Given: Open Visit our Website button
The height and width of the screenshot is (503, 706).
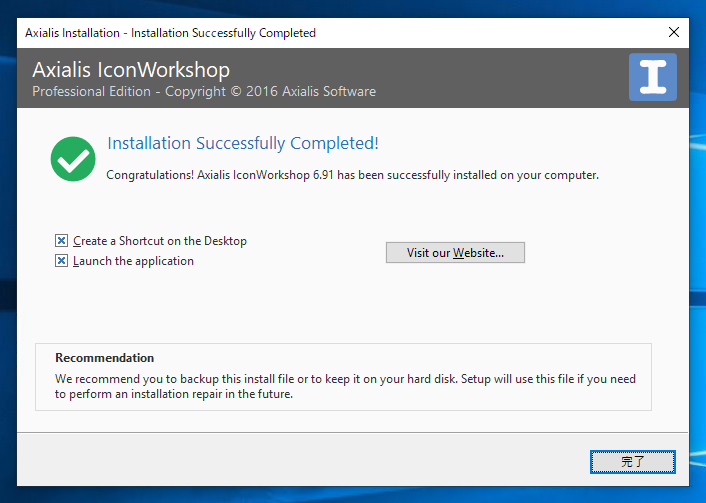Looking at the screenshot, I should (x=455, y=253).
